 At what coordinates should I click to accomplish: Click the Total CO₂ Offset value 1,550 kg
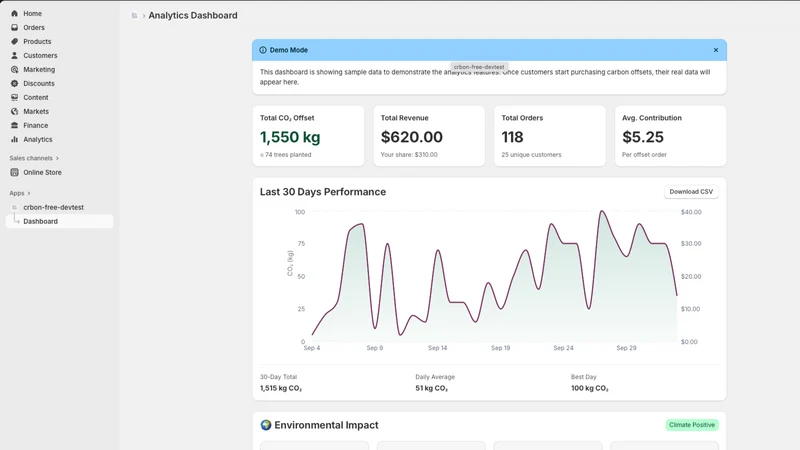click(290, 137)
